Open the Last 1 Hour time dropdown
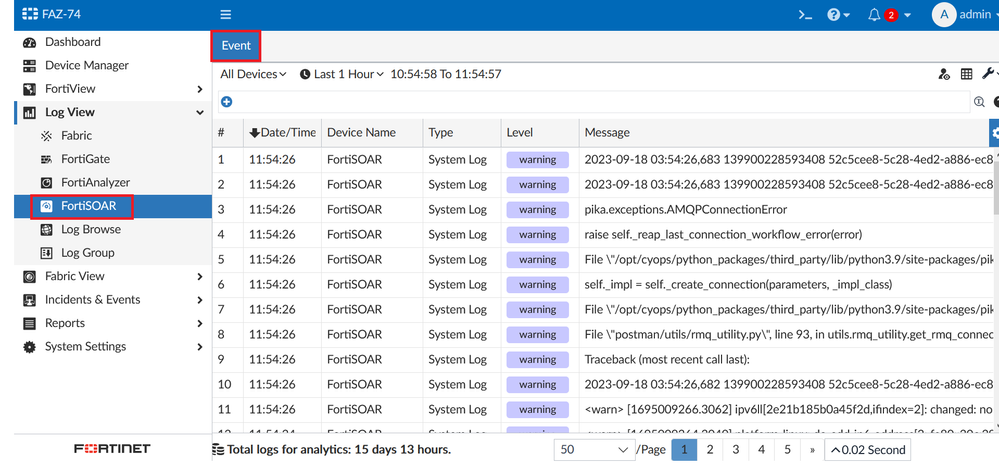The width and height of the screenshot is (999, 463). pos(342,75)
